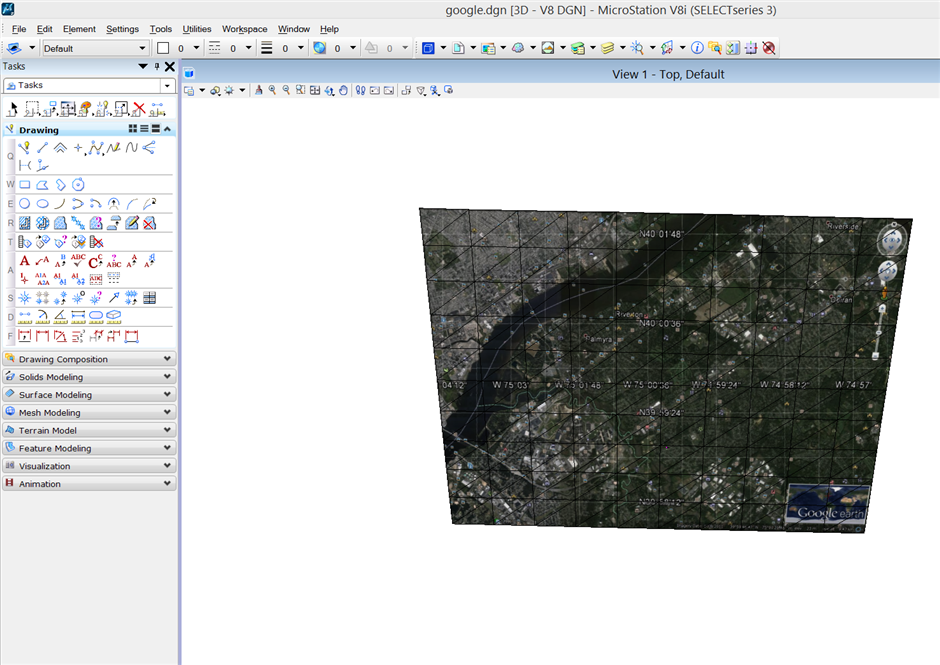Open the active color swatch picker
The height and width of the screenshot is (665, 940).
[163, 48]
